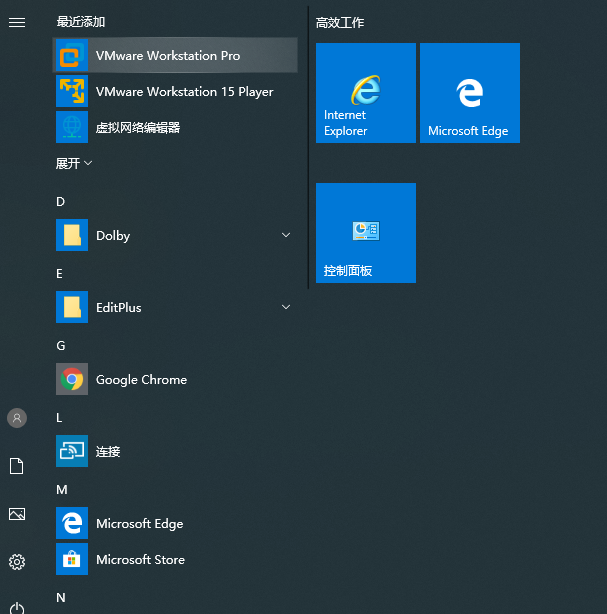Open the Microsoft Edge tile
Image resolution: width=607 pixels, height=614 pixels.
[x=470, y=93]
